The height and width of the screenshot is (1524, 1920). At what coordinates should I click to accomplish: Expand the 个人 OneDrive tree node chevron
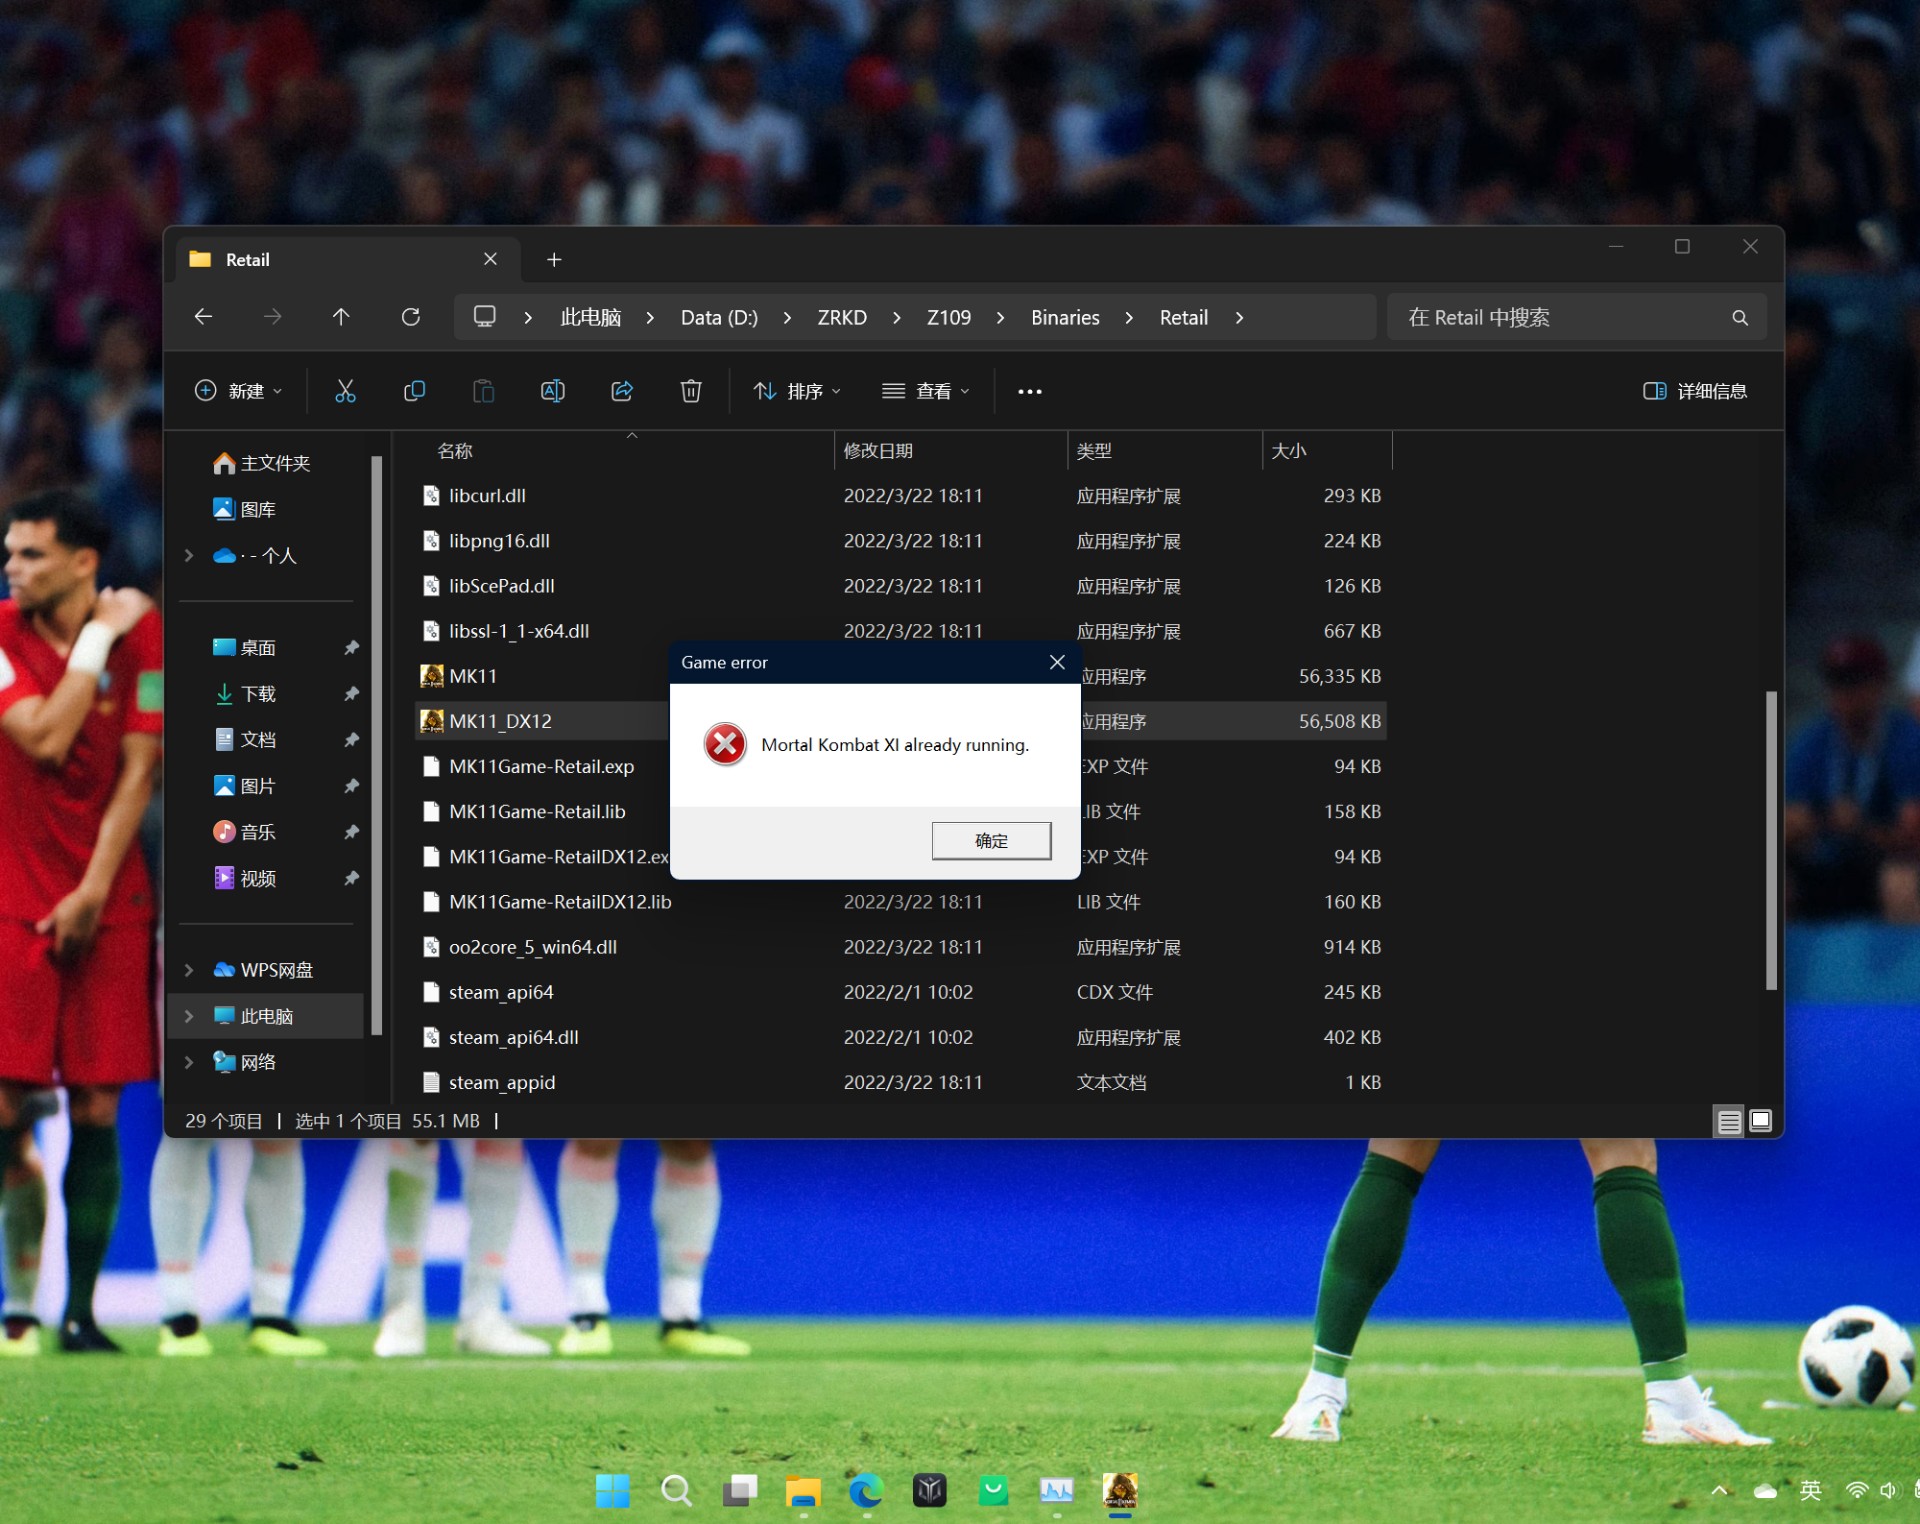click(x=189, y=556)
